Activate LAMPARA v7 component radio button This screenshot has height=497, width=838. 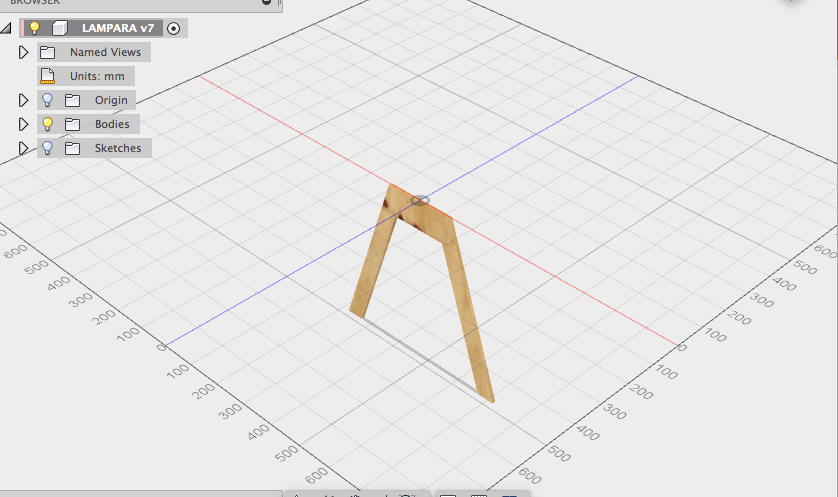[x=173, y=28]
